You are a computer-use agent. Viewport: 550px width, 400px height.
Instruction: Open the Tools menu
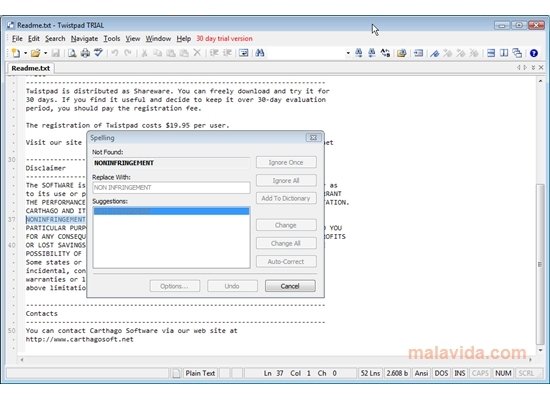click(112, 39)
